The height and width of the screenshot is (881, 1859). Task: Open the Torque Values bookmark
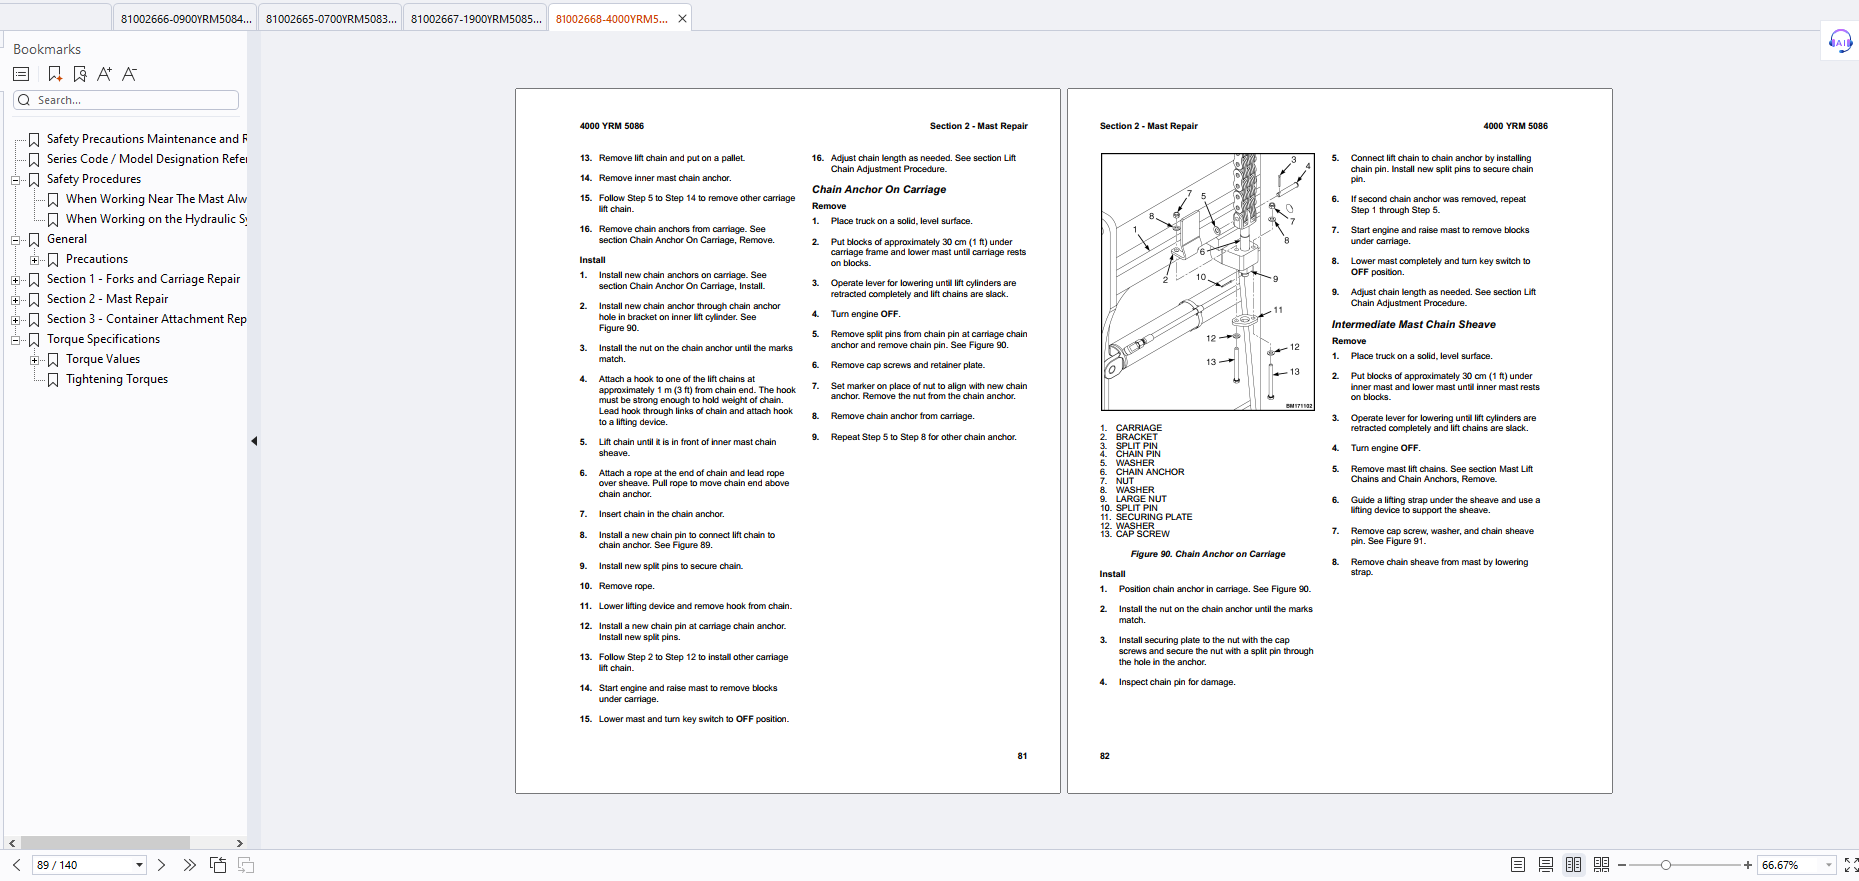pyautogui.click(x=103, y=359)
